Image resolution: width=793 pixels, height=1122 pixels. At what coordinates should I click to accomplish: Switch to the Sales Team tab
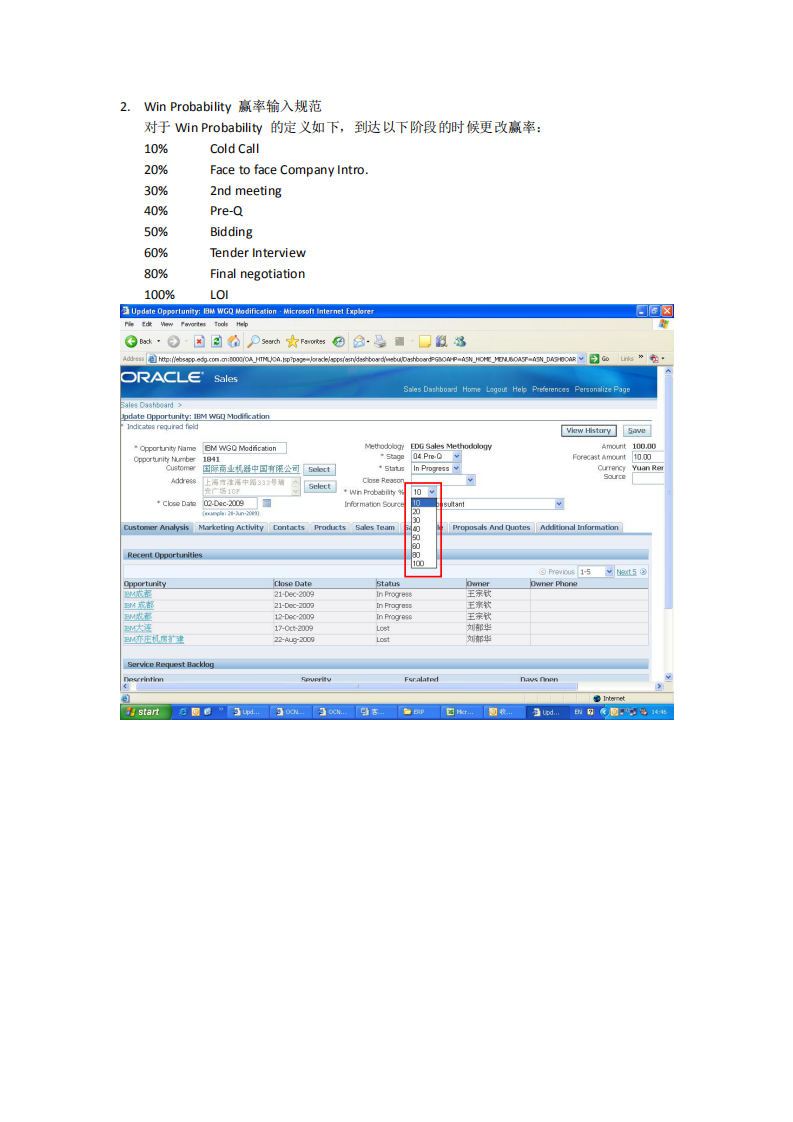[x=375, y=527]
